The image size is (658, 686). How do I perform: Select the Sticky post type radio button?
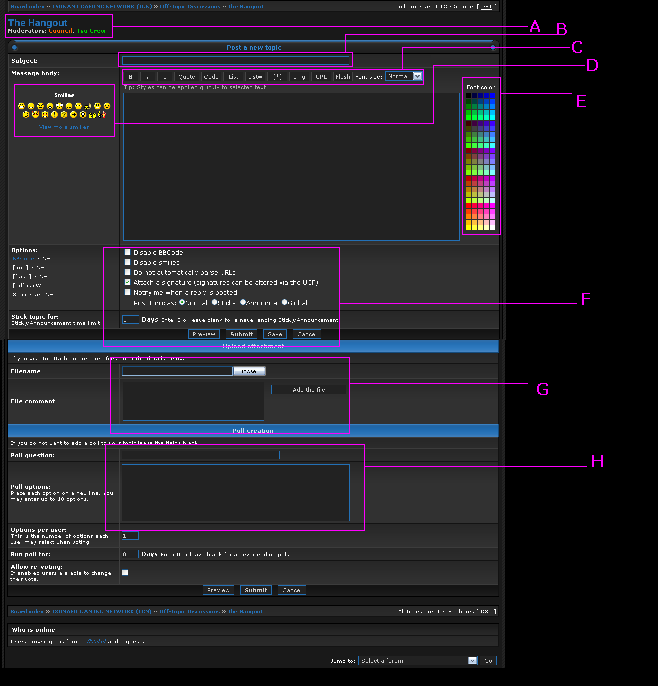click(215, 302)
